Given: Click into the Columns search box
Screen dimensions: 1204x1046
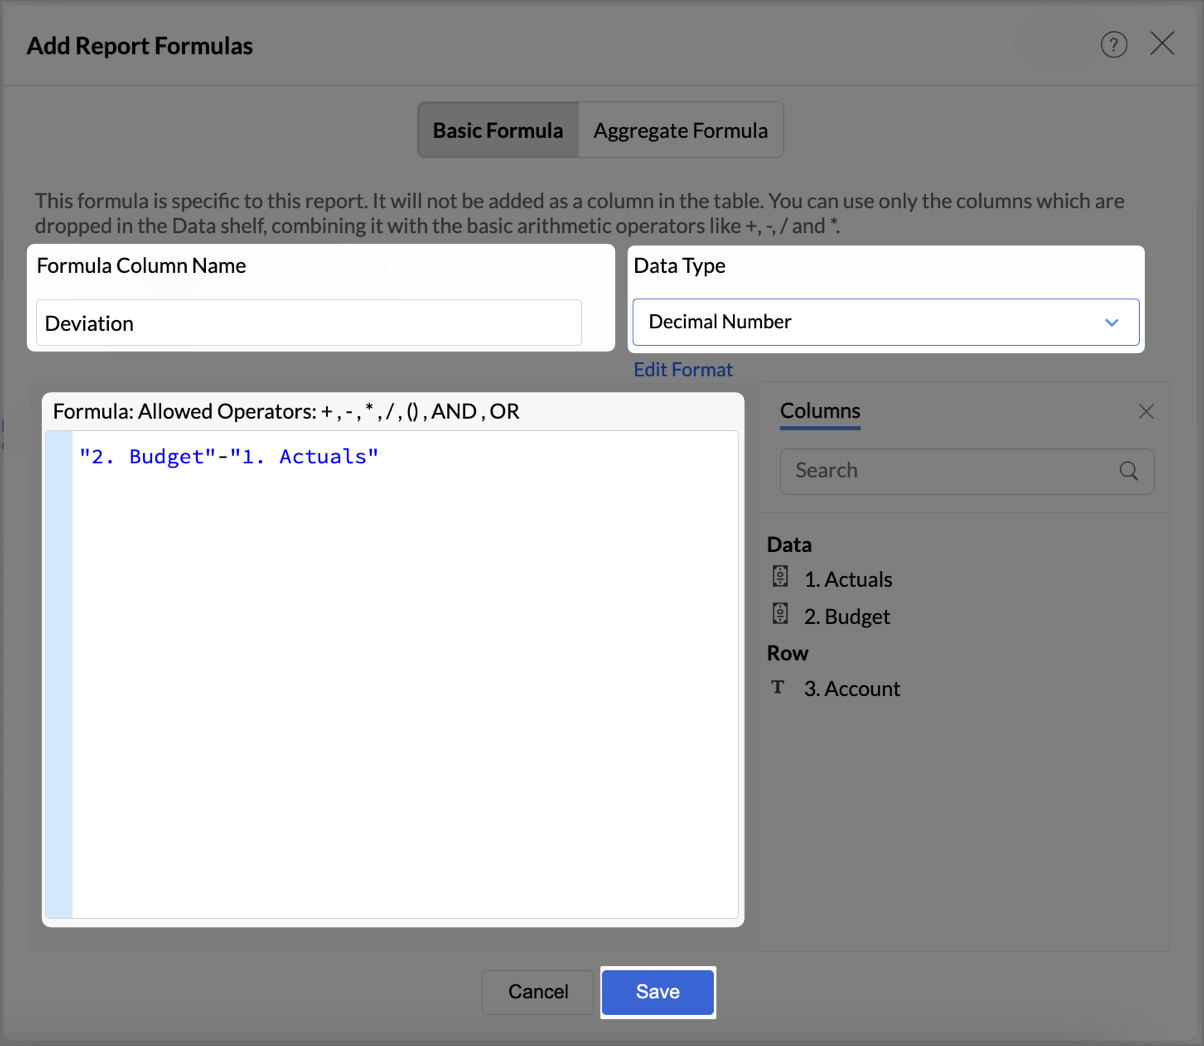Looking at the screenshot, I should [950, 471].
